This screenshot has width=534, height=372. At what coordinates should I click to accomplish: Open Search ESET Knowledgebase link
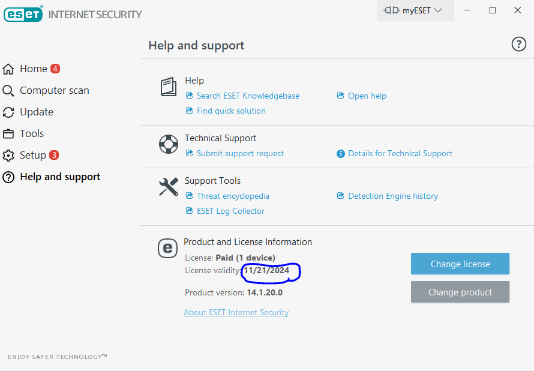248,96
